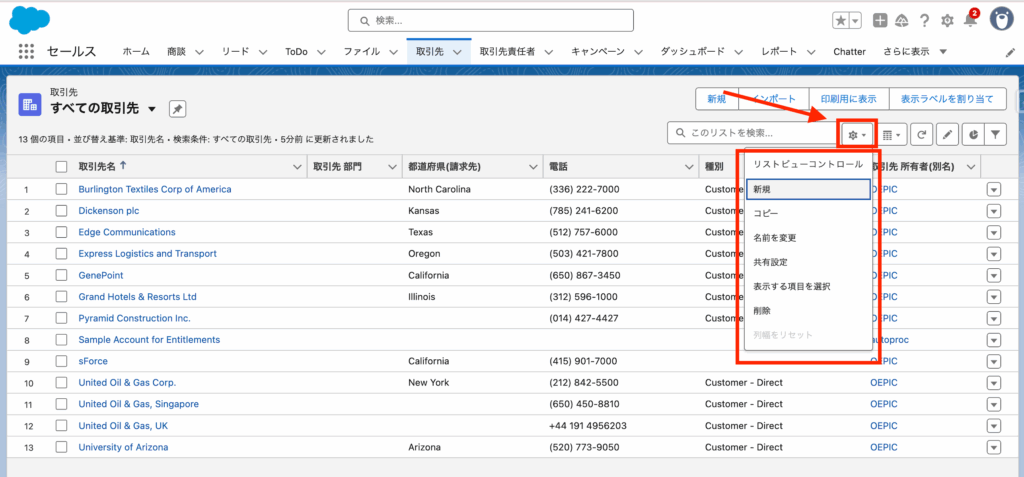Check the Grand Hotels & Resorts checkbox

61,297
